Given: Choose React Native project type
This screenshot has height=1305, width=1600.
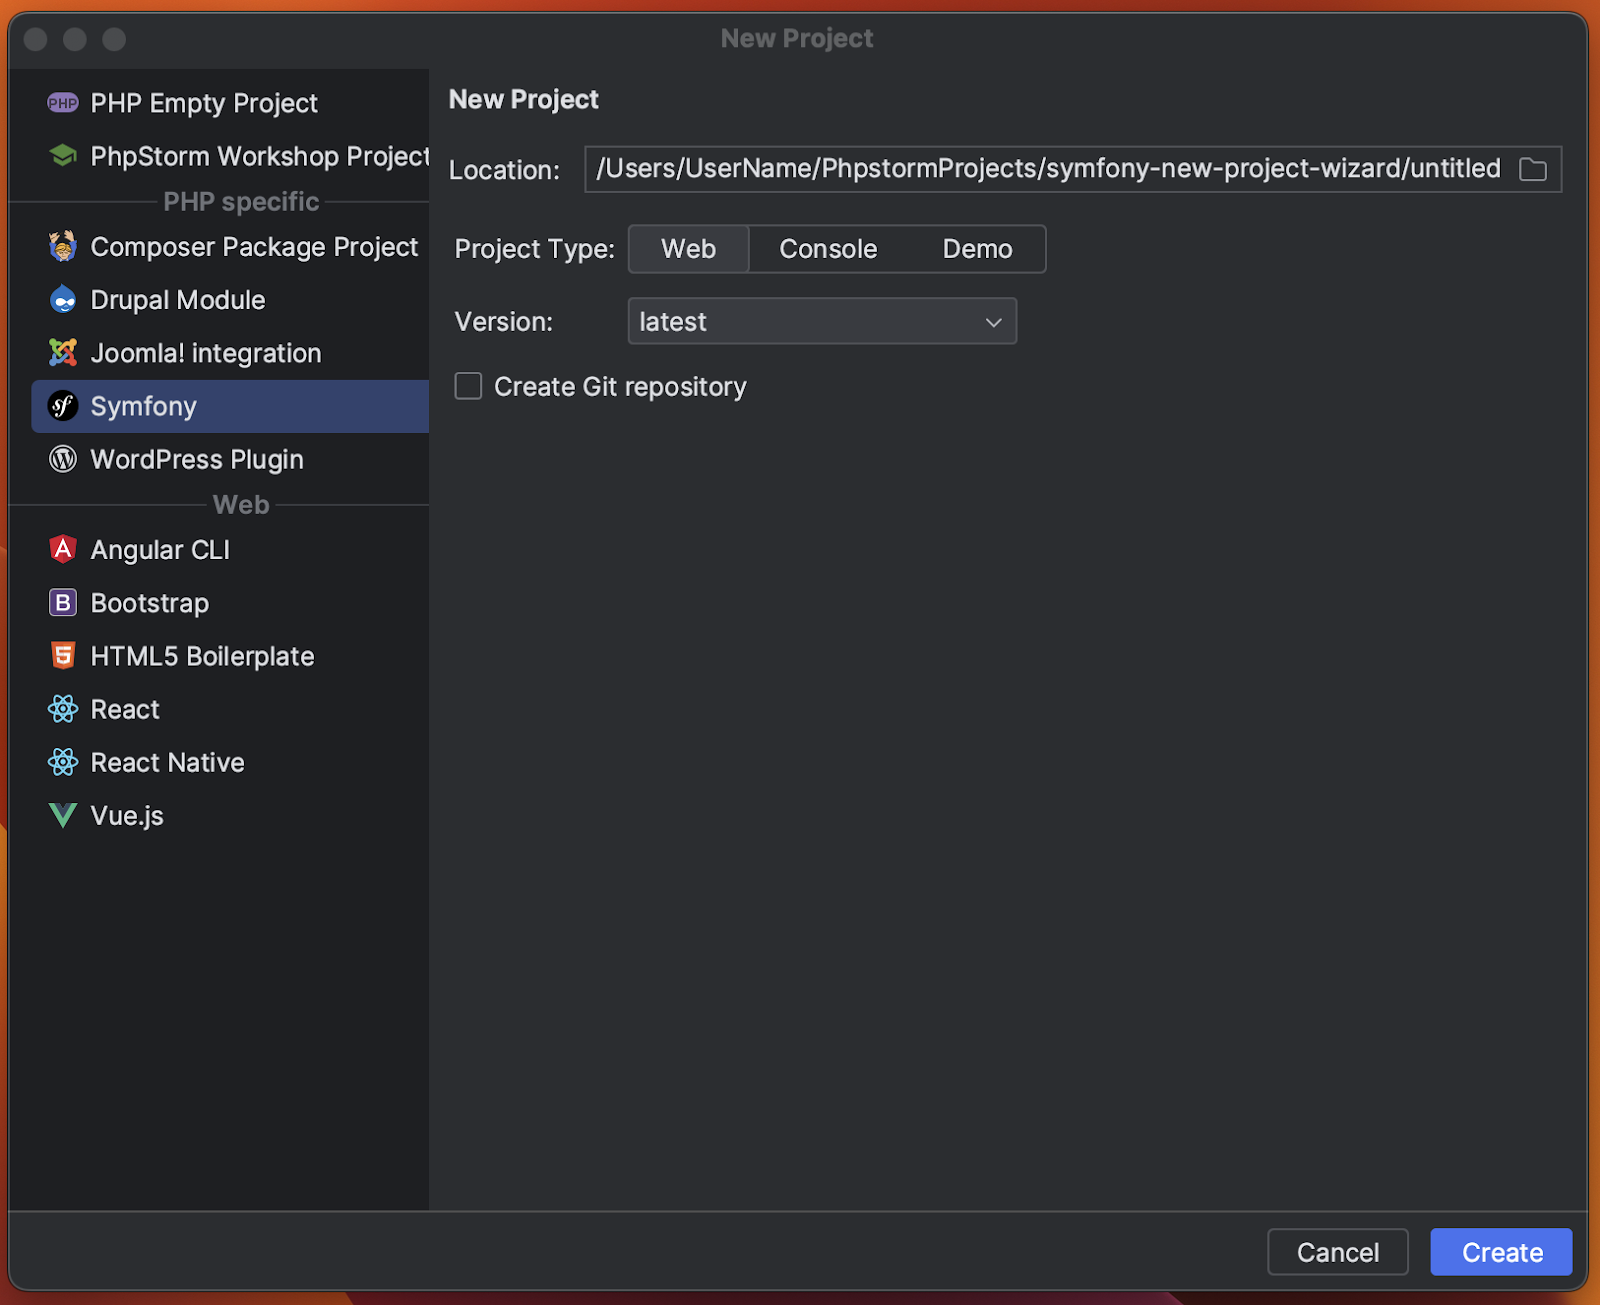Looking at the screenshot, I should 167,762.
